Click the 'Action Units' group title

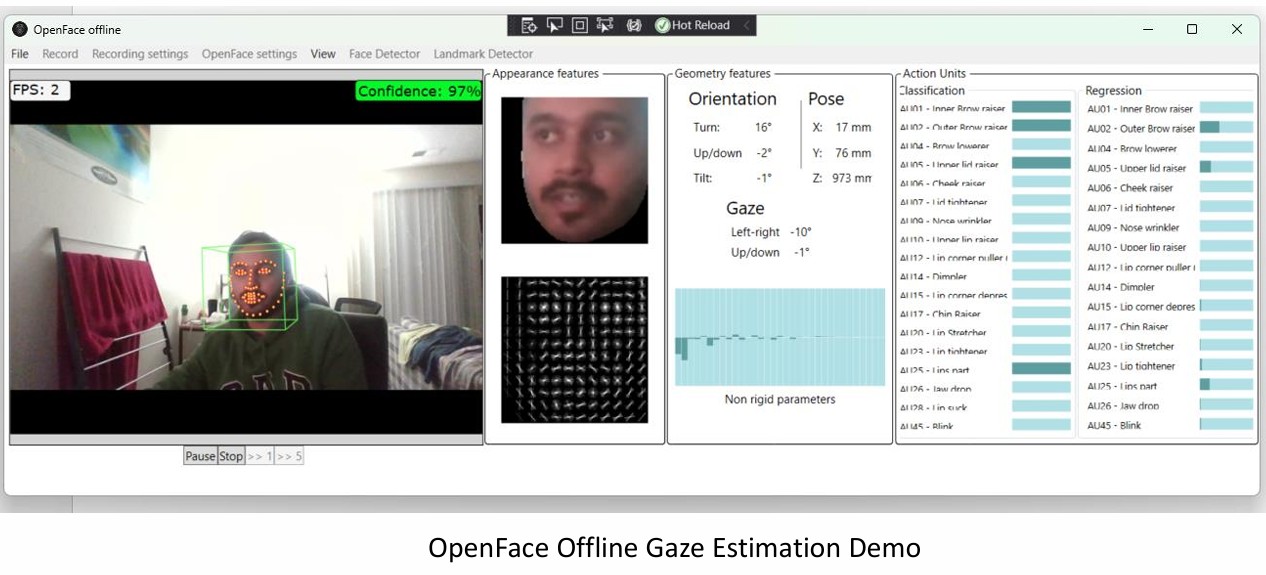coord(935,73)
